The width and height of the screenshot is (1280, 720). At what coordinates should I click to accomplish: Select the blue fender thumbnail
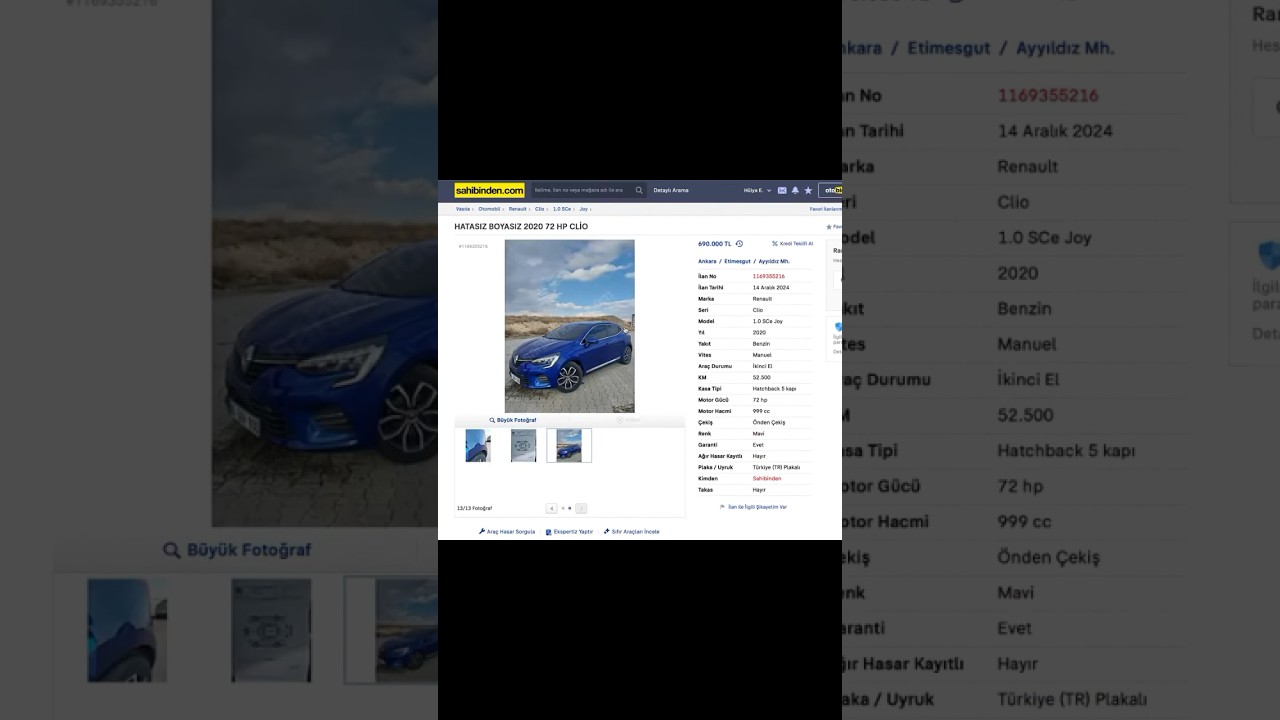coord(478,446)
